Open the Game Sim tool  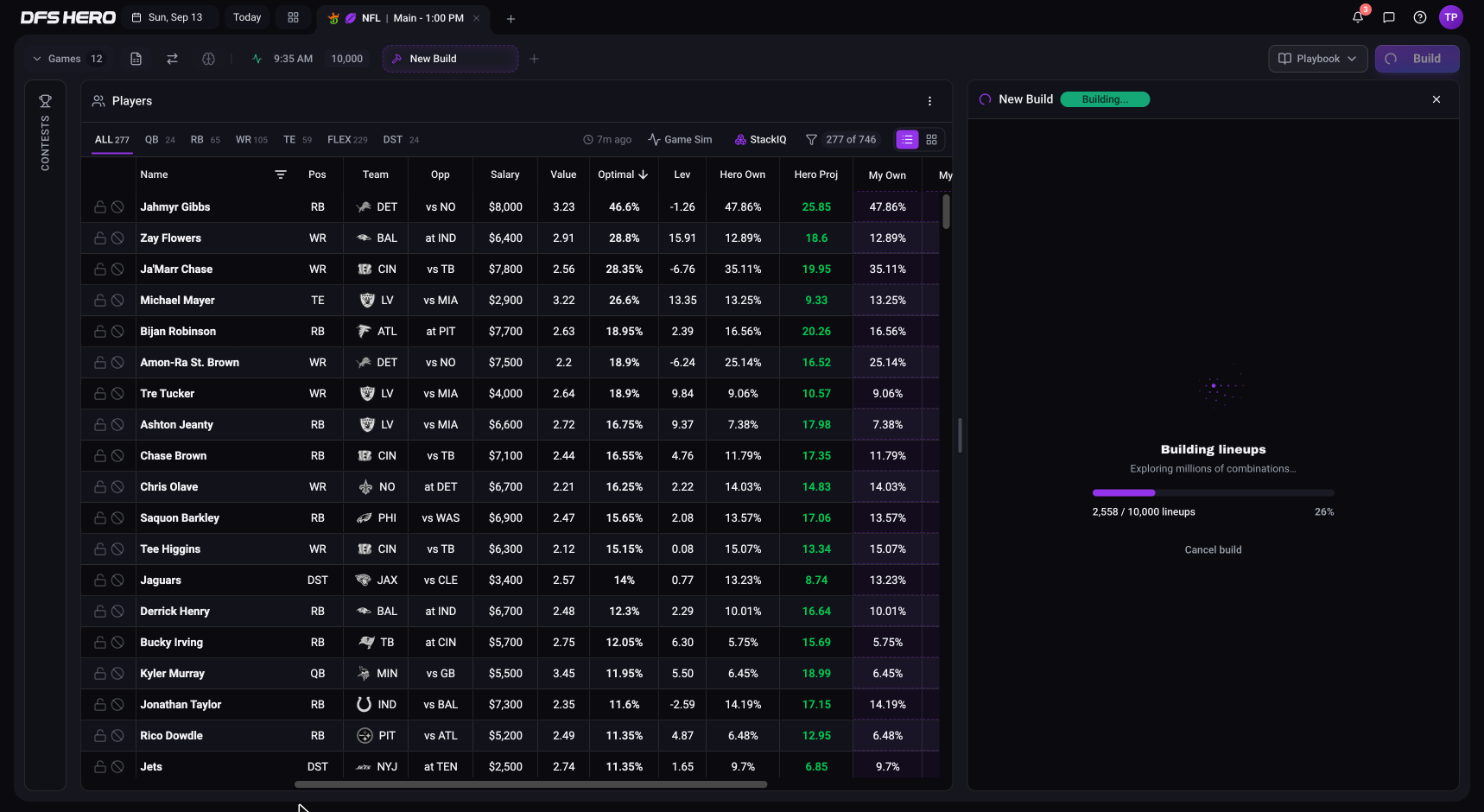[680, 140]
